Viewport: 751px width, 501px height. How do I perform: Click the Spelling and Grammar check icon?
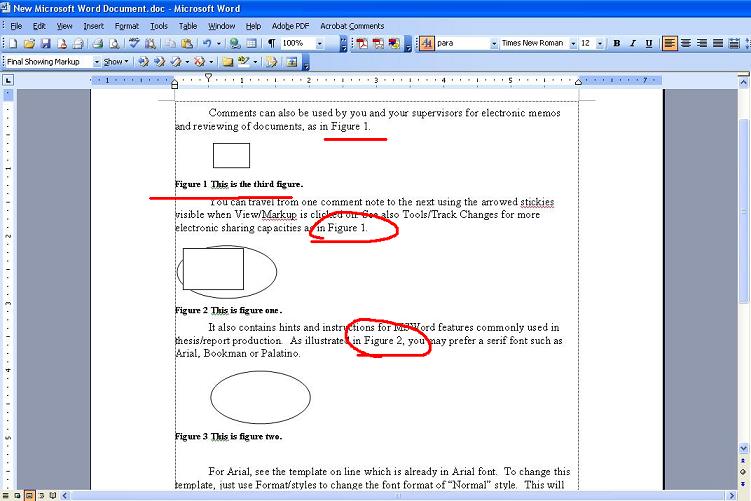[x=133, y=44]
